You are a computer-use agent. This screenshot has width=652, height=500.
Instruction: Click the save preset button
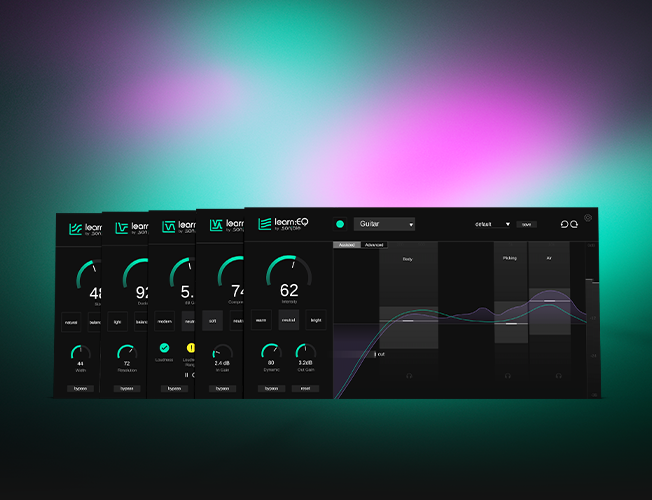coord(526,224)
